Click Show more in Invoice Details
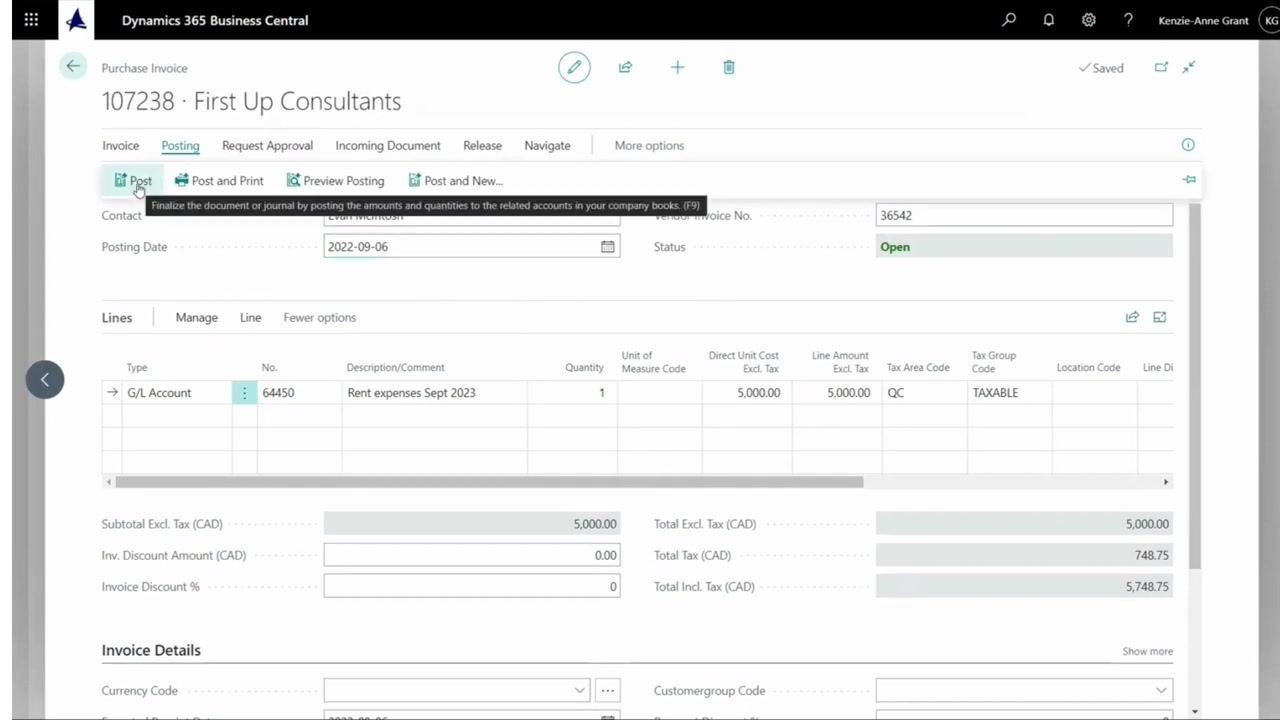Image resolution: width=1280 pixels, height=720 pixels. 1147,651
